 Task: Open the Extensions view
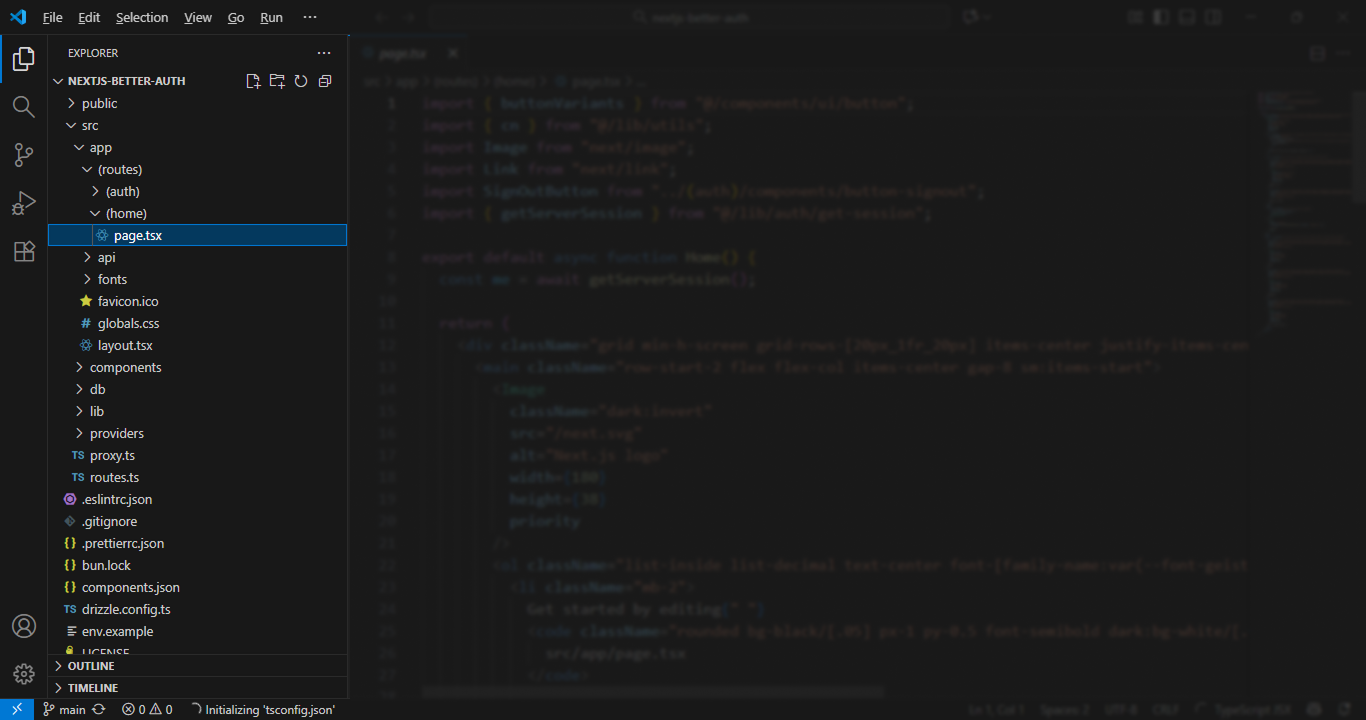[24, 252]
